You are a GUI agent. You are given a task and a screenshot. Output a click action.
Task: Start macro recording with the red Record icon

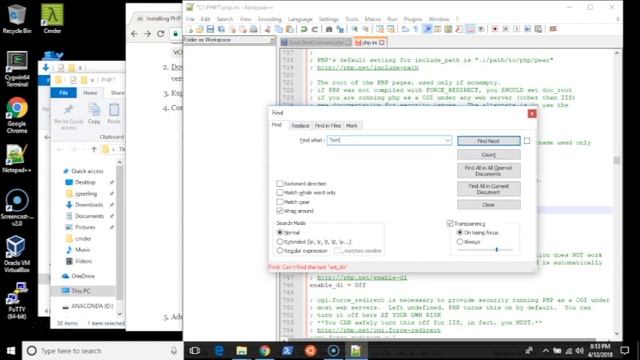pos(495,29)
